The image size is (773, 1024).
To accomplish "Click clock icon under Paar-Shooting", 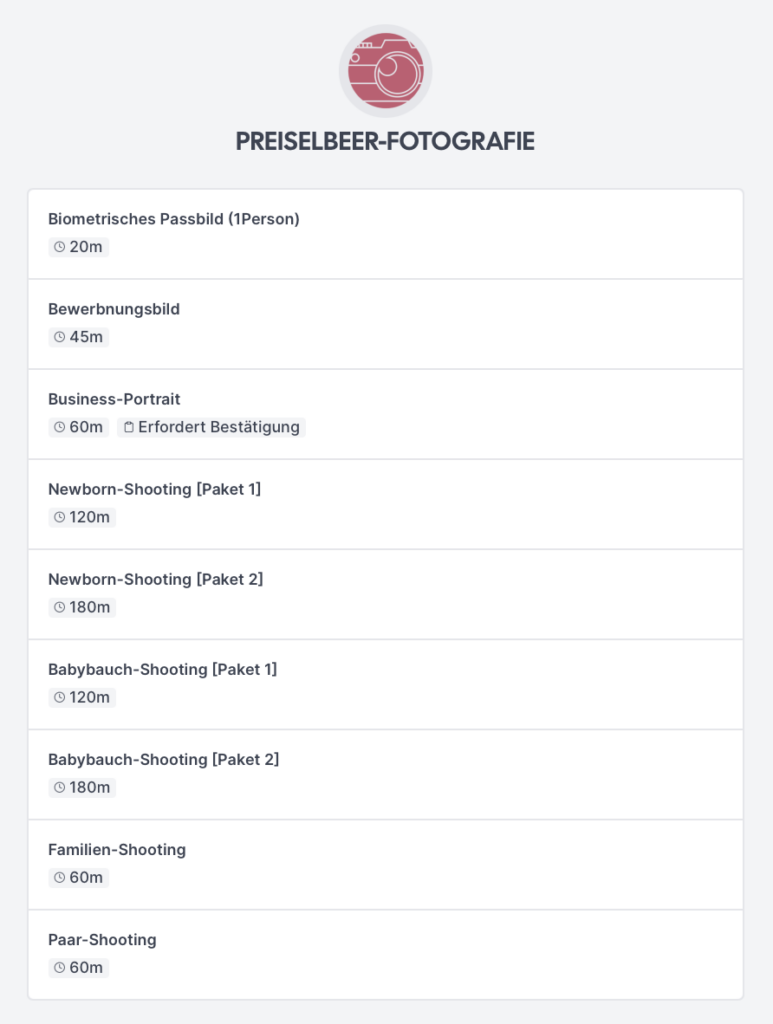I will (x=59, y=968).
